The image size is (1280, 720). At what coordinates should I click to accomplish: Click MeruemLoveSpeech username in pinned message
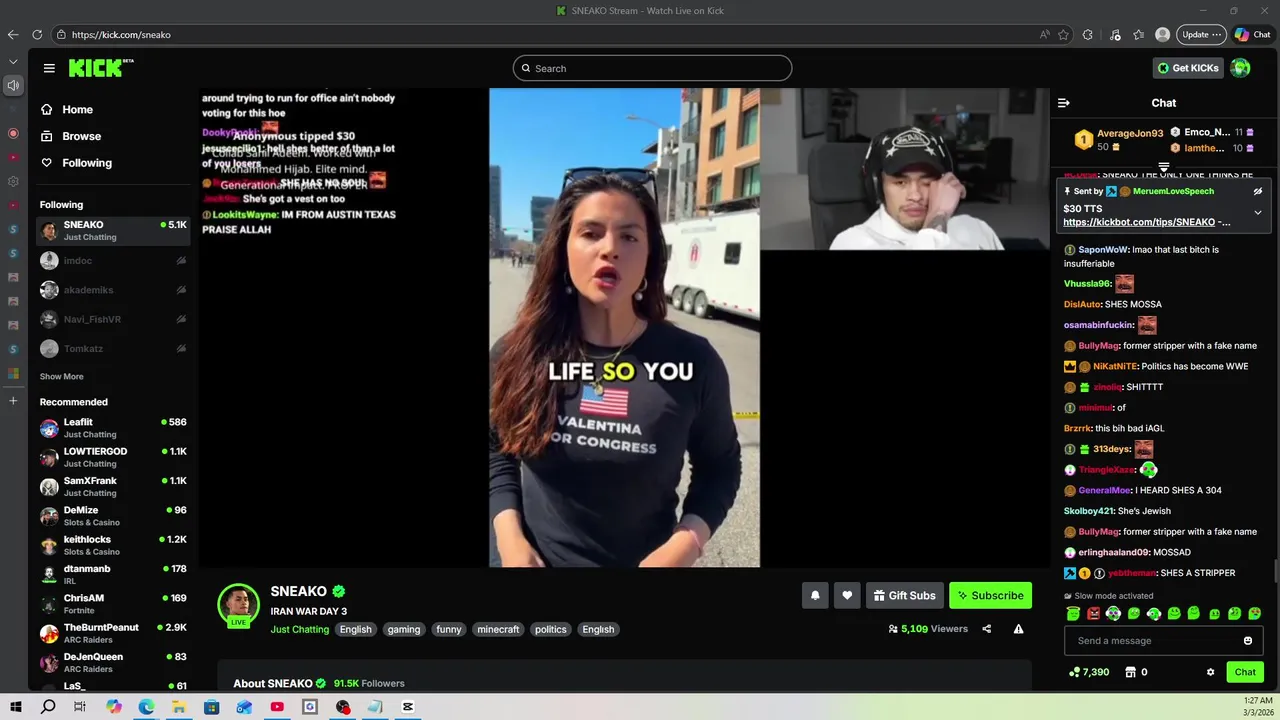[x=1173, y=191]
